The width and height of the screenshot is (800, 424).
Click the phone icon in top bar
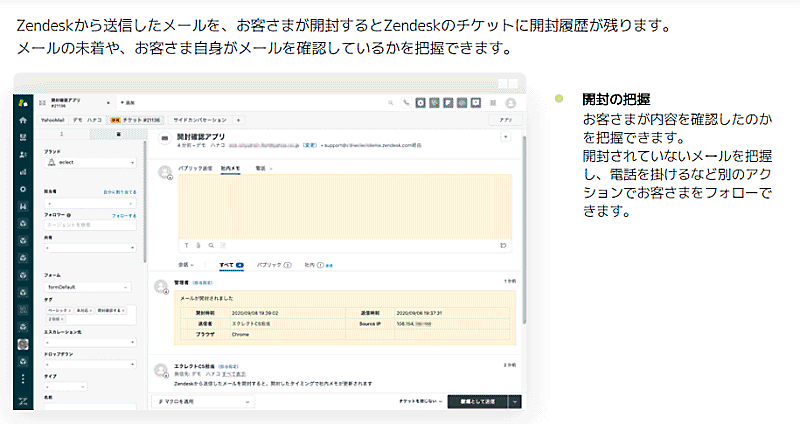pos(406,102)
